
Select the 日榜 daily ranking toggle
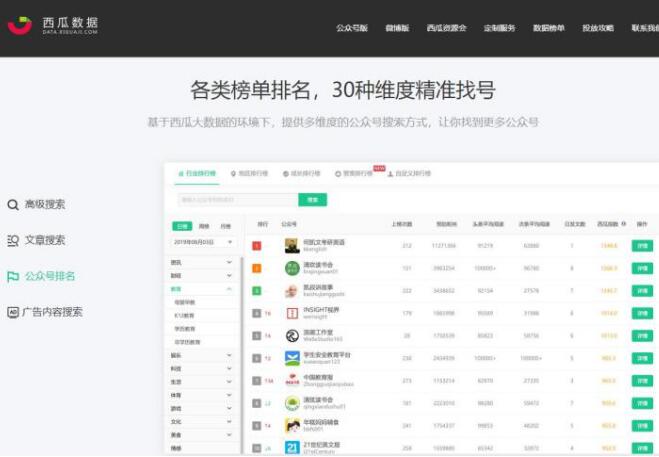point(182,226)
